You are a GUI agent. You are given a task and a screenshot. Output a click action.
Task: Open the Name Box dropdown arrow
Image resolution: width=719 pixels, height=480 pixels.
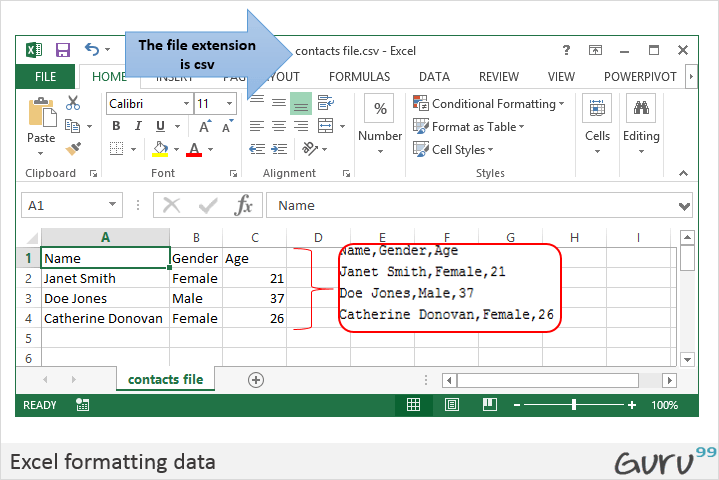click(x=113, y=205)
